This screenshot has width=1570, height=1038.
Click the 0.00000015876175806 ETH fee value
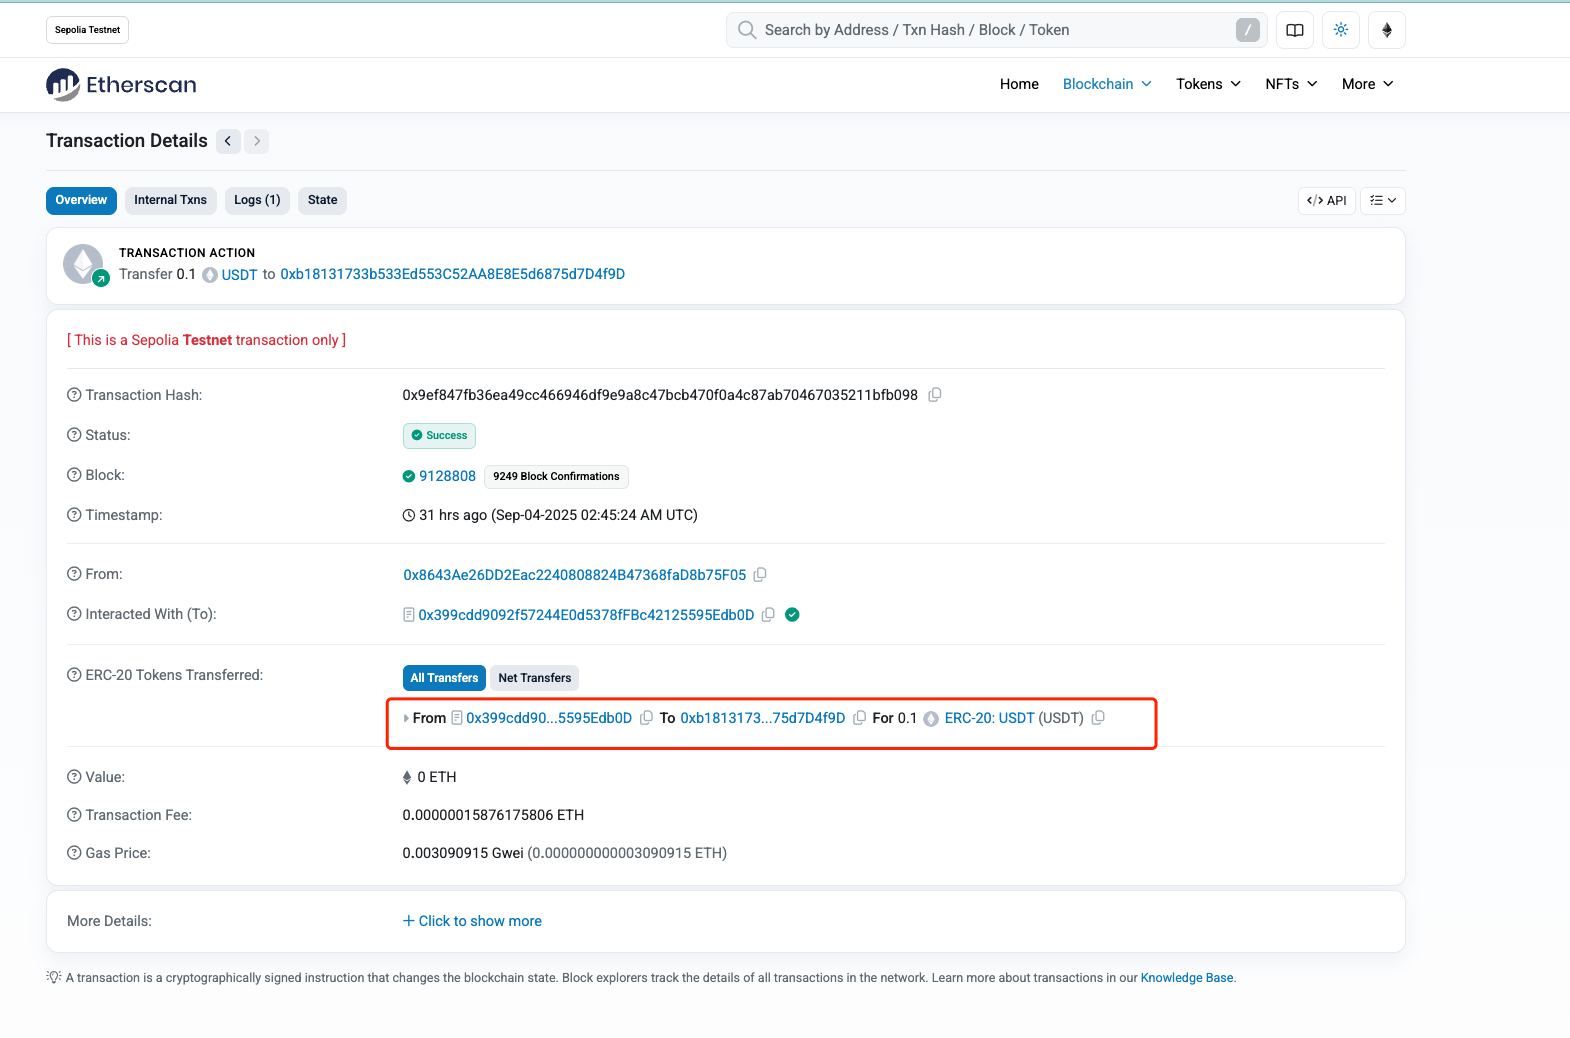coord(493,815)
